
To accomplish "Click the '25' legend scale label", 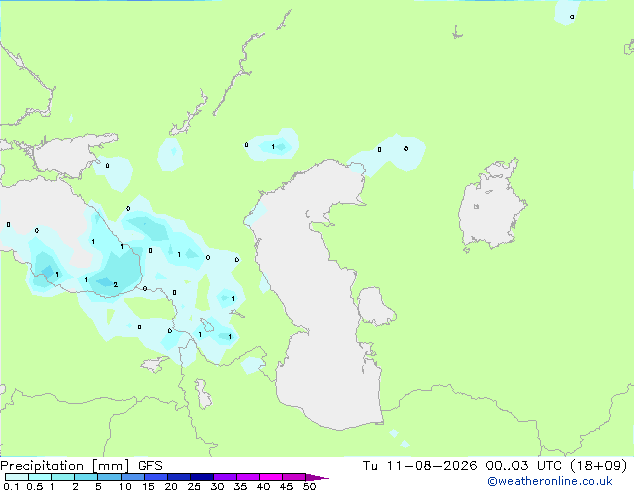I will click(x=194, y=486).
